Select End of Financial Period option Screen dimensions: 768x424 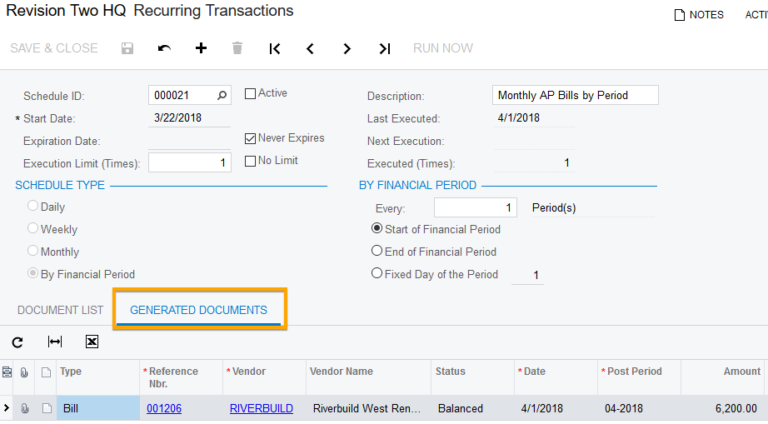377,252
